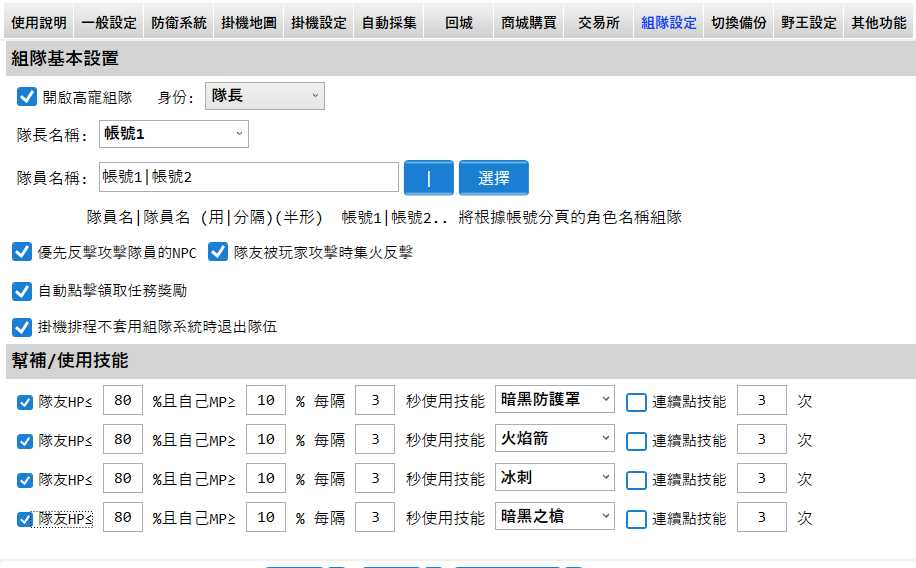Click the blue separator | button
The height and width of the screenshot is (568, 916).
pyautogui.click(x=428, y=178)
